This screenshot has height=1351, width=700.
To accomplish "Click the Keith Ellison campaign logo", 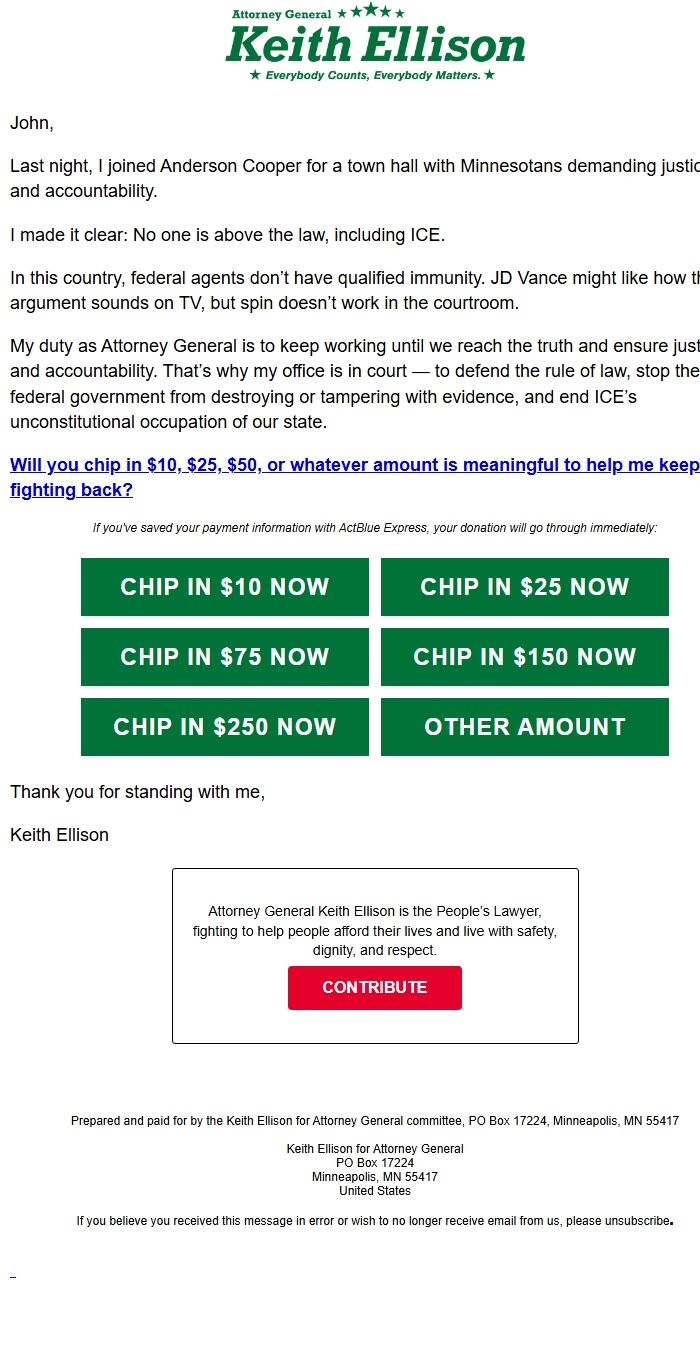I will [374, 44].
